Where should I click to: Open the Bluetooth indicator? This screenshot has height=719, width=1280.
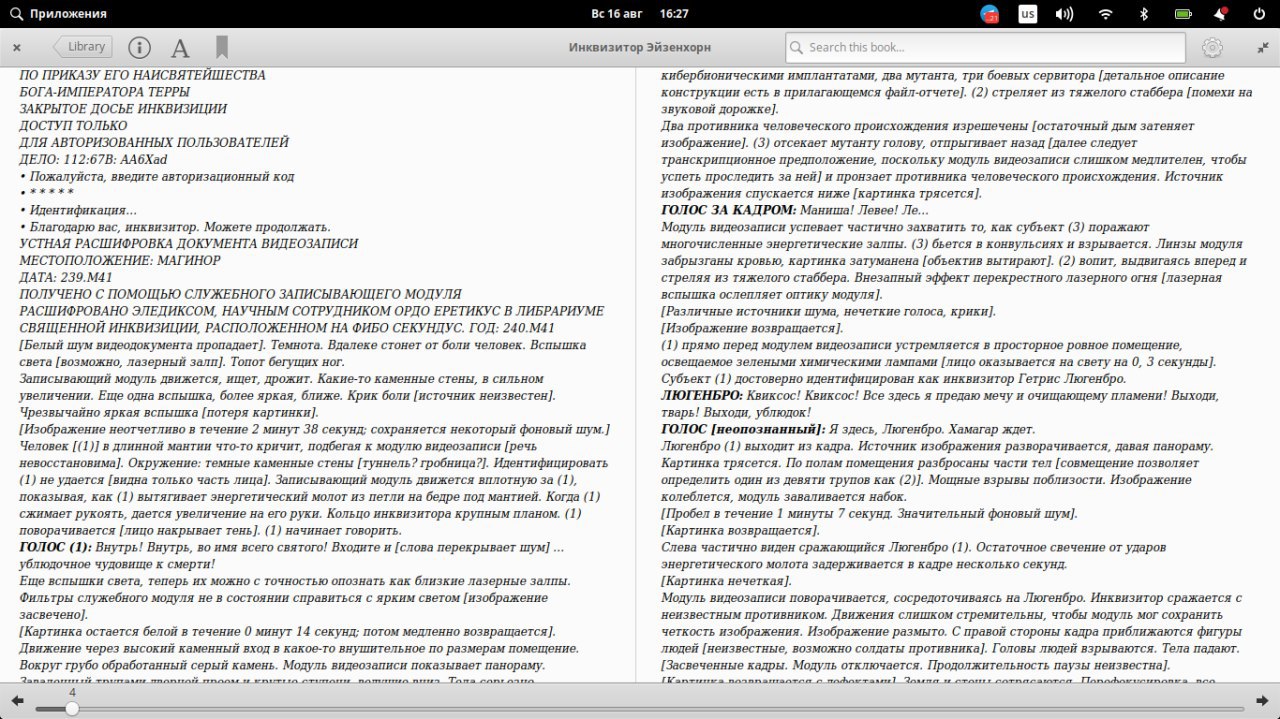(x=1145, y=14)
